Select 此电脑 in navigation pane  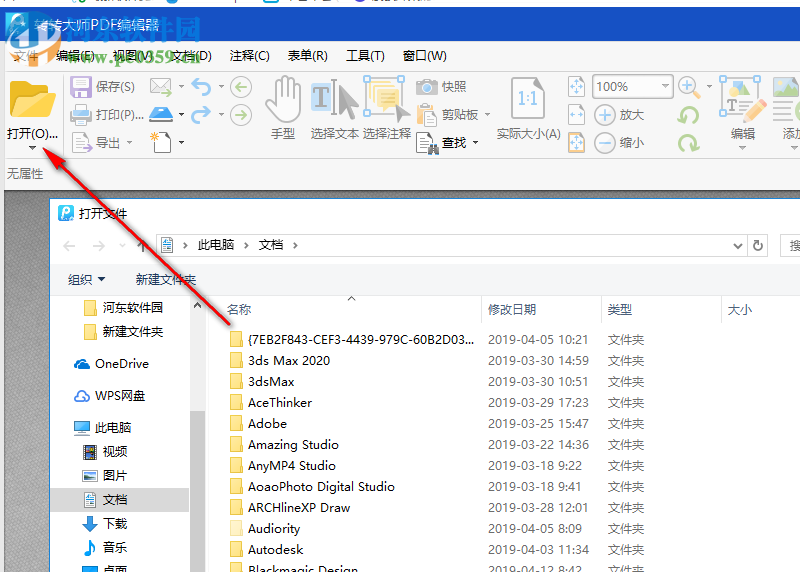click(x=103, y=428)
